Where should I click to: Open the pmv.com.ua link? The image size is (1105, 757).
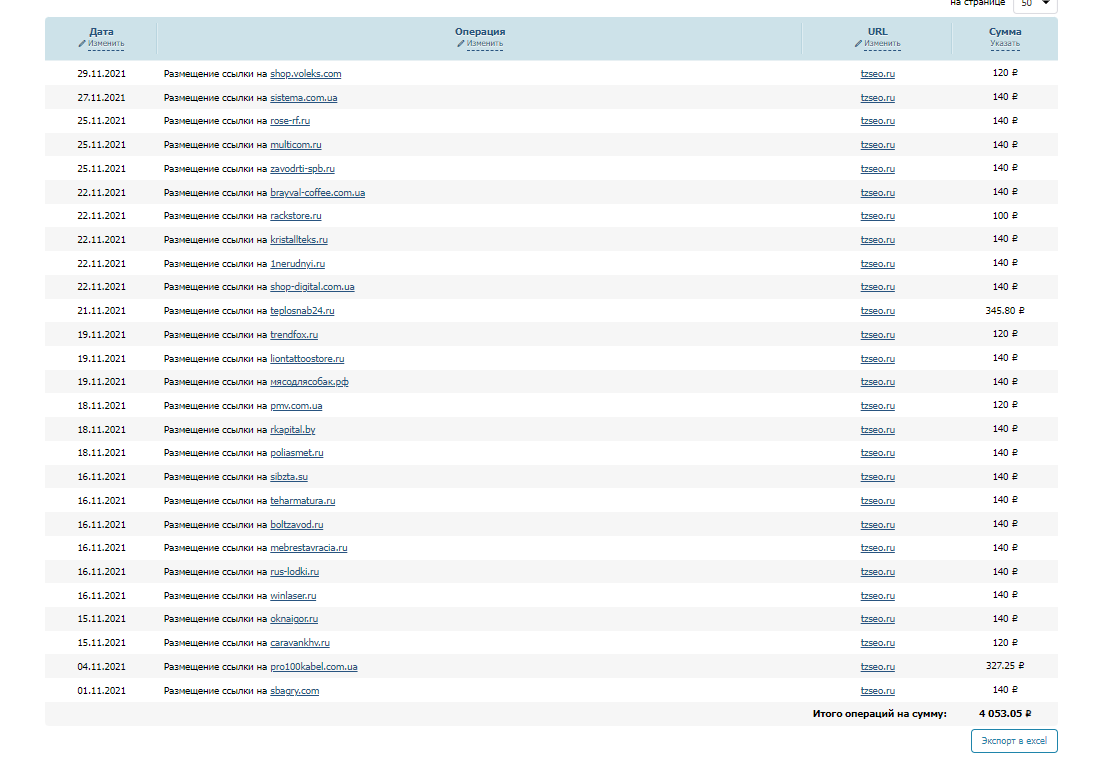coord(296,406)
